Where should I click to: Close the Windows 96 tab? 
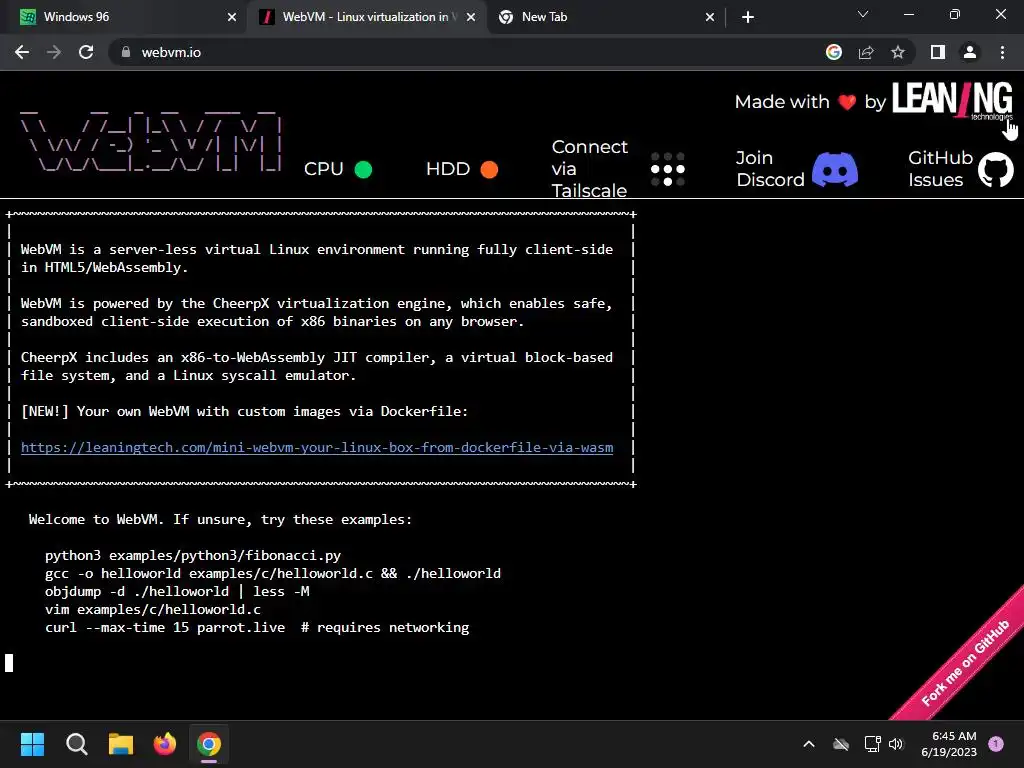232,17
